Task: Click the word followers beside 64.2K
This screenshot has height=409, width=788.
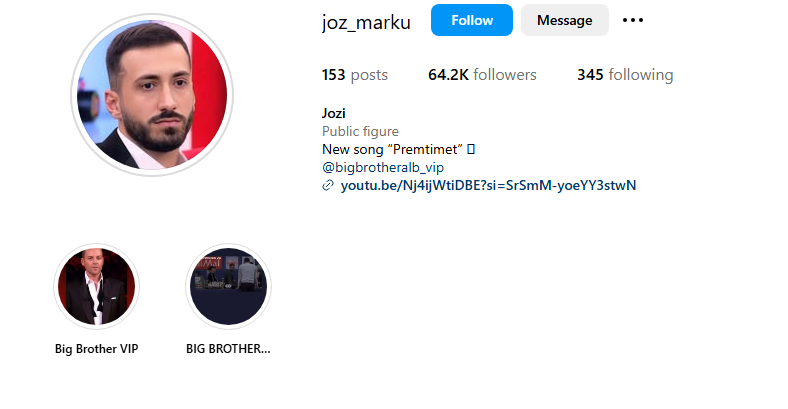Action: tap(505, 75)
